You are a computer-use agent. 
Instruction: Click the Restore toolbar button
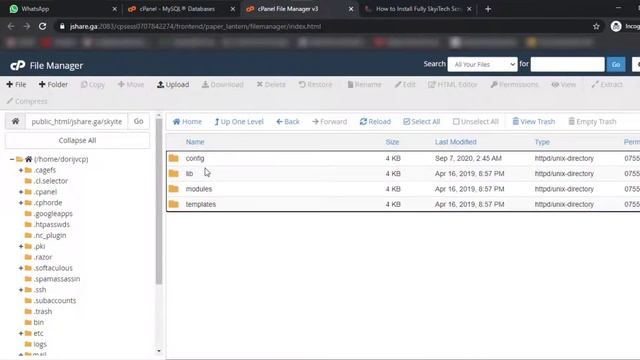pyautogui.click(x=315, y=84)
